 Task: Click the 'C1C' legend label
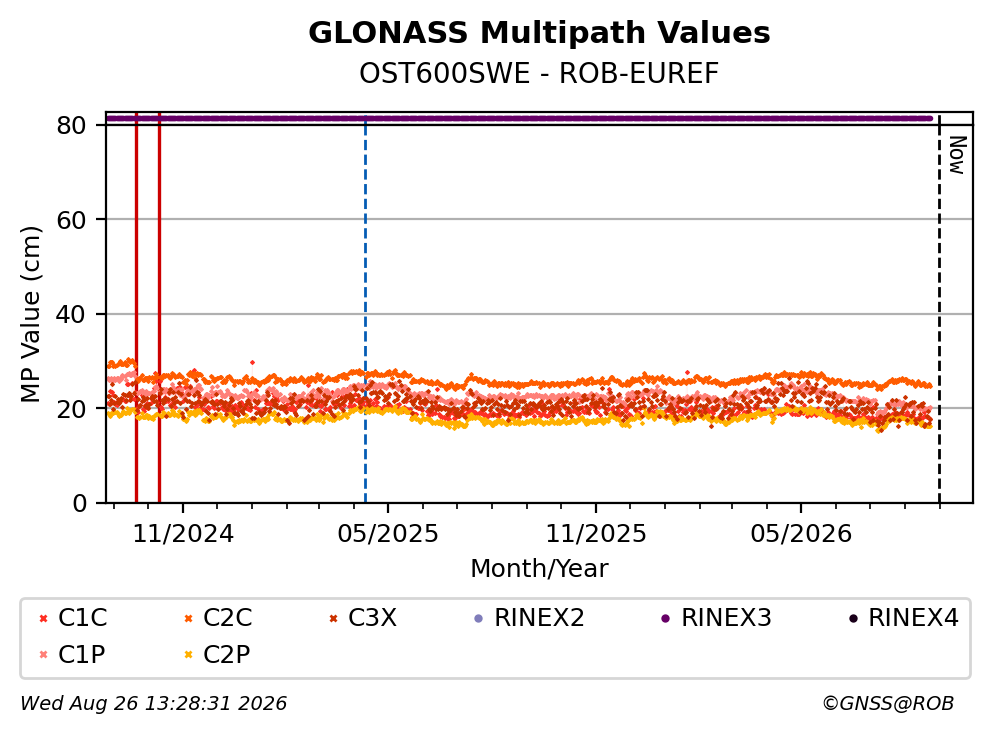pos(82,618)
